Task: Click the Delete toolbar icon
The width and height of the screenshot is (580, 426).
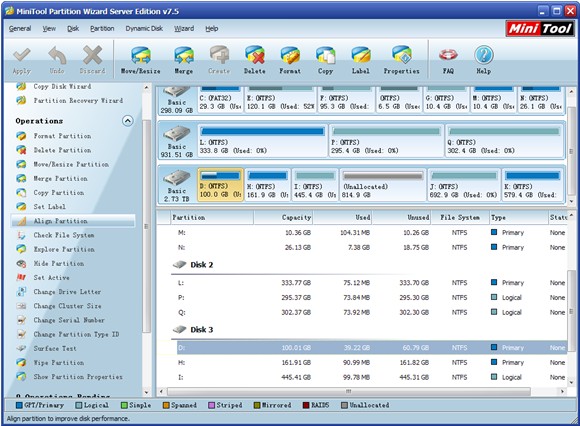Action: coord(254,60)
